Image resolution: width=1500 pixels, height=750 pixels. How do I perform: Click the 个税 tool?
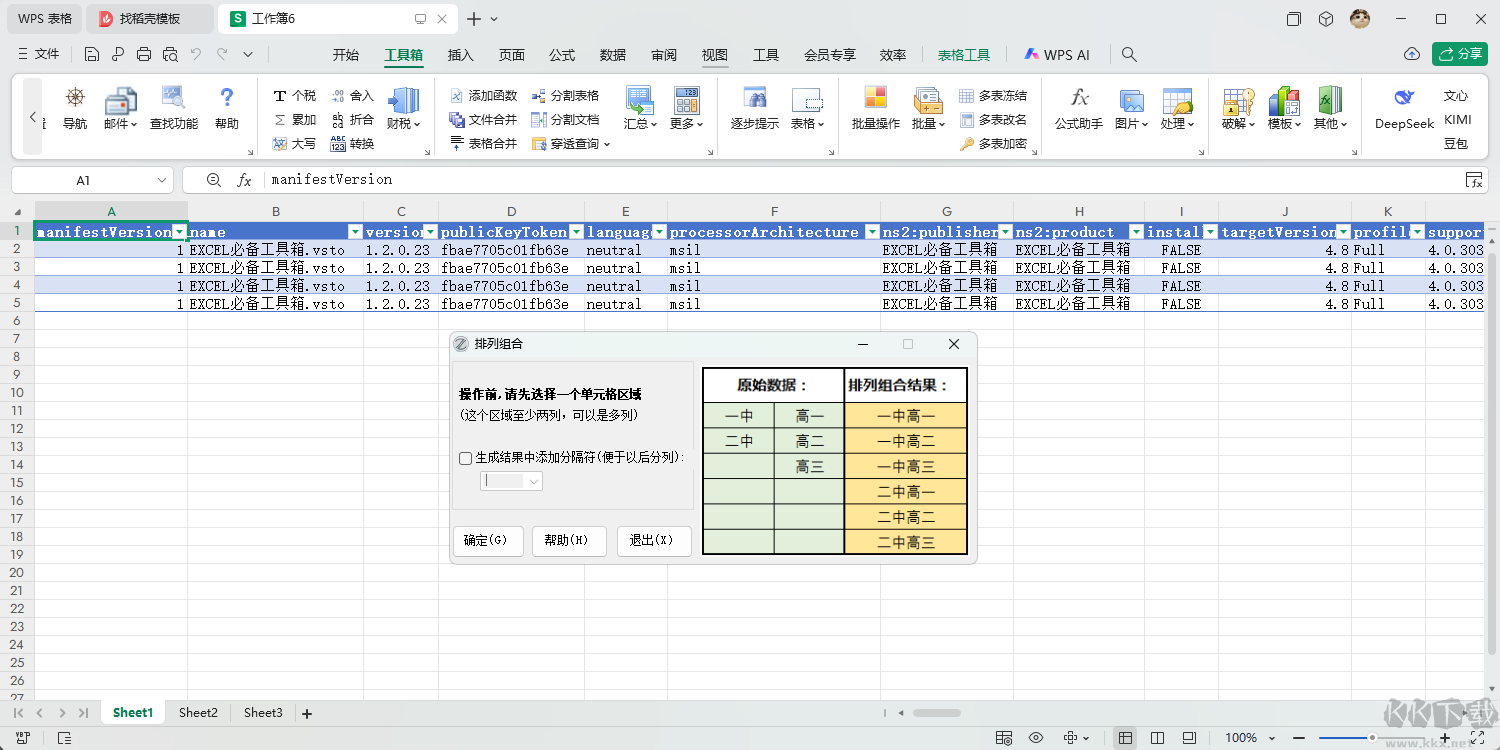click(x=294, y=96)
